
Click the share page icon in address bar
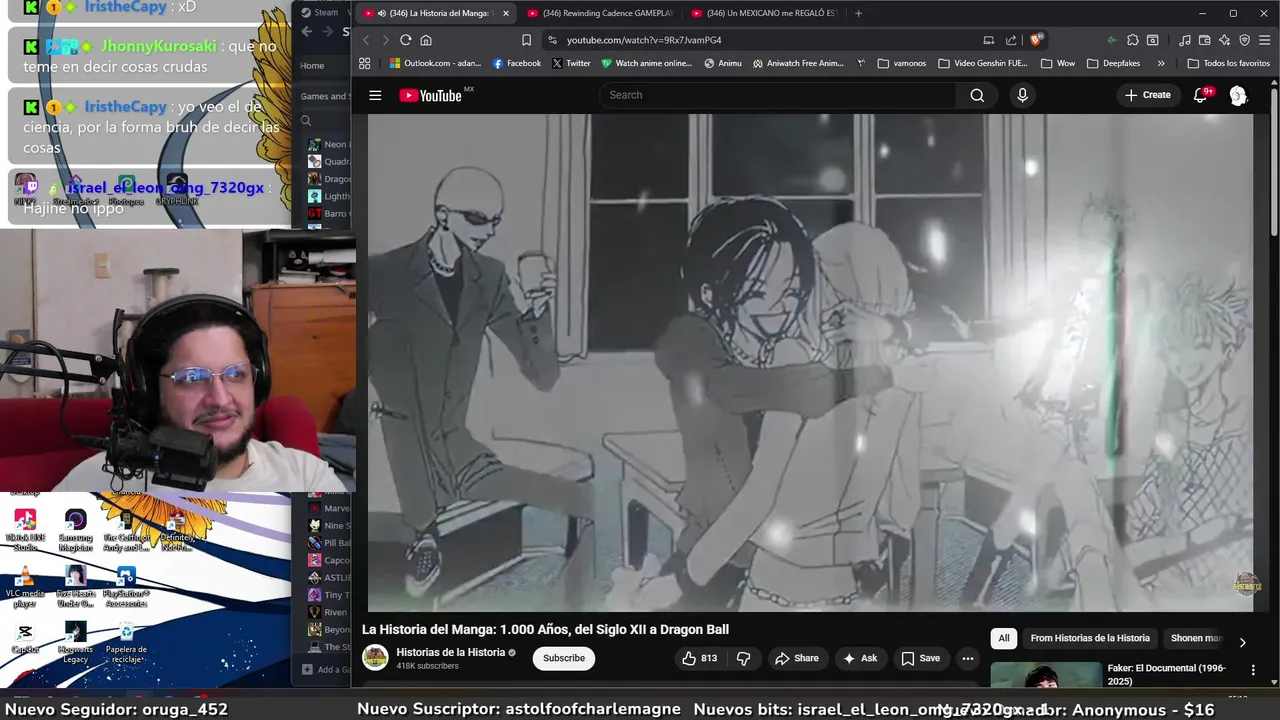point(1011,40)
